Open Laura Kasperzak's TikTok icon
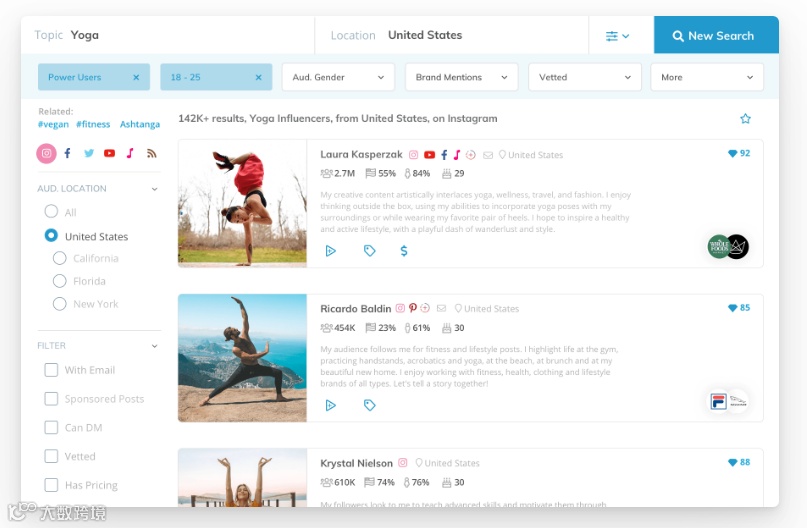 pyautogui.click(x=457, y=154)
